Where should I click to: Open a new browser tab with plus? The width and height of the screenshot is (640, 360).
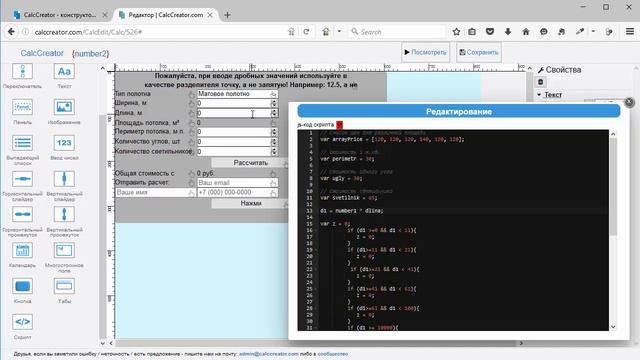(227, 15)
